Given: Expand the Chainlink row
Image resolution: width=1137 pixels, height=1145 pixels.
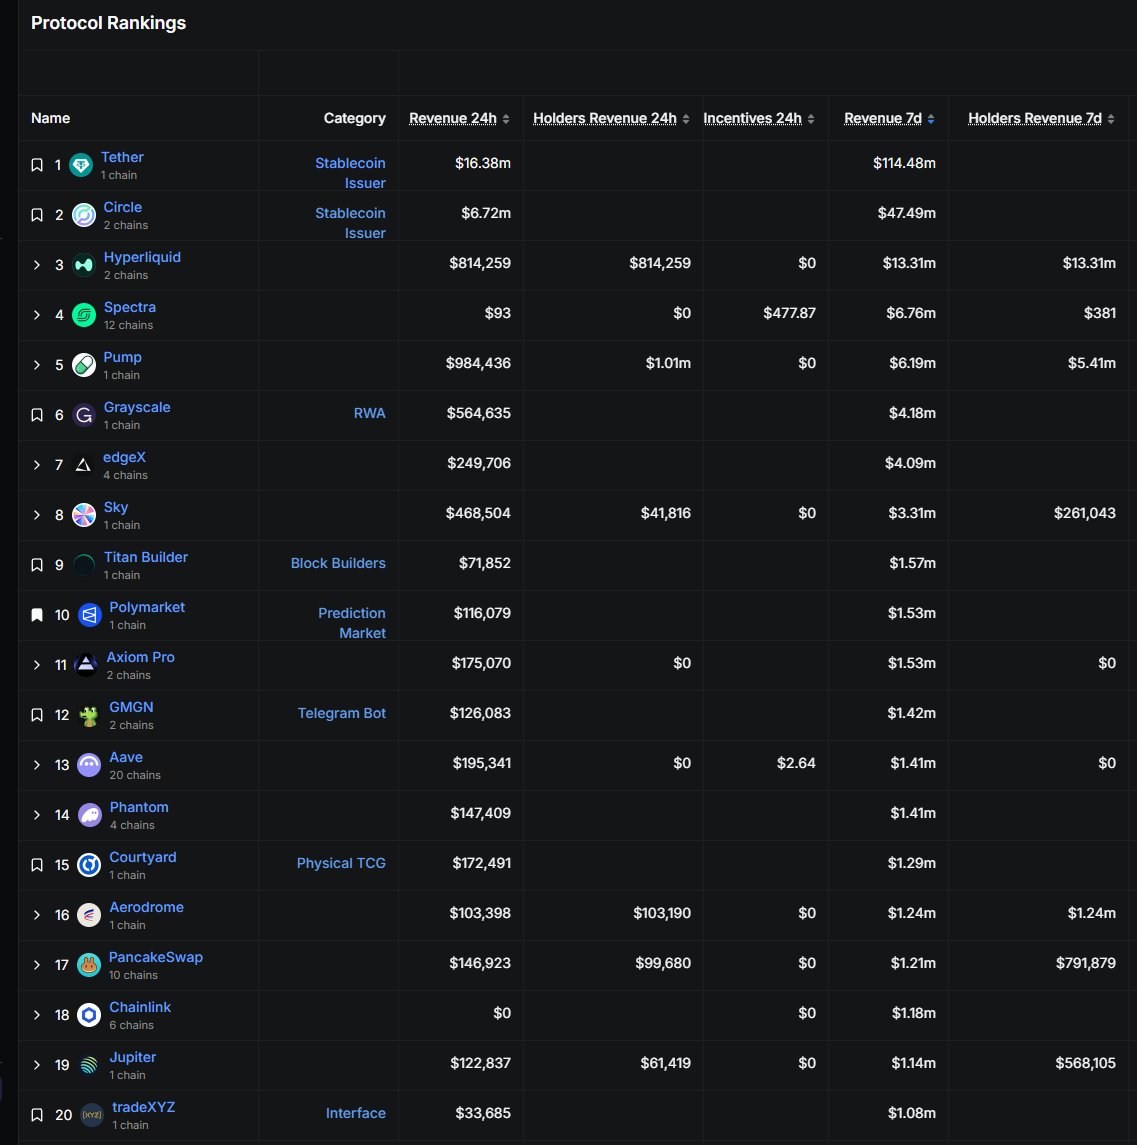Looking at the screenshot, I should click(x=37, y=1015).
